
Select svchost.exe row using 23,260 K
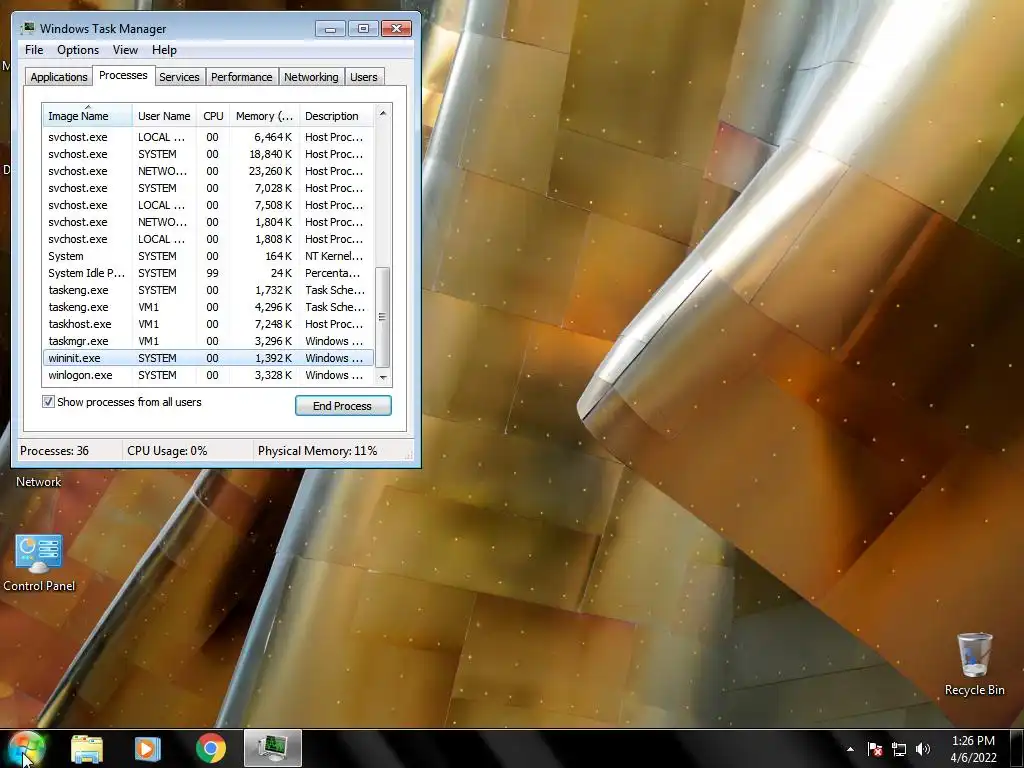coord(208,171)
